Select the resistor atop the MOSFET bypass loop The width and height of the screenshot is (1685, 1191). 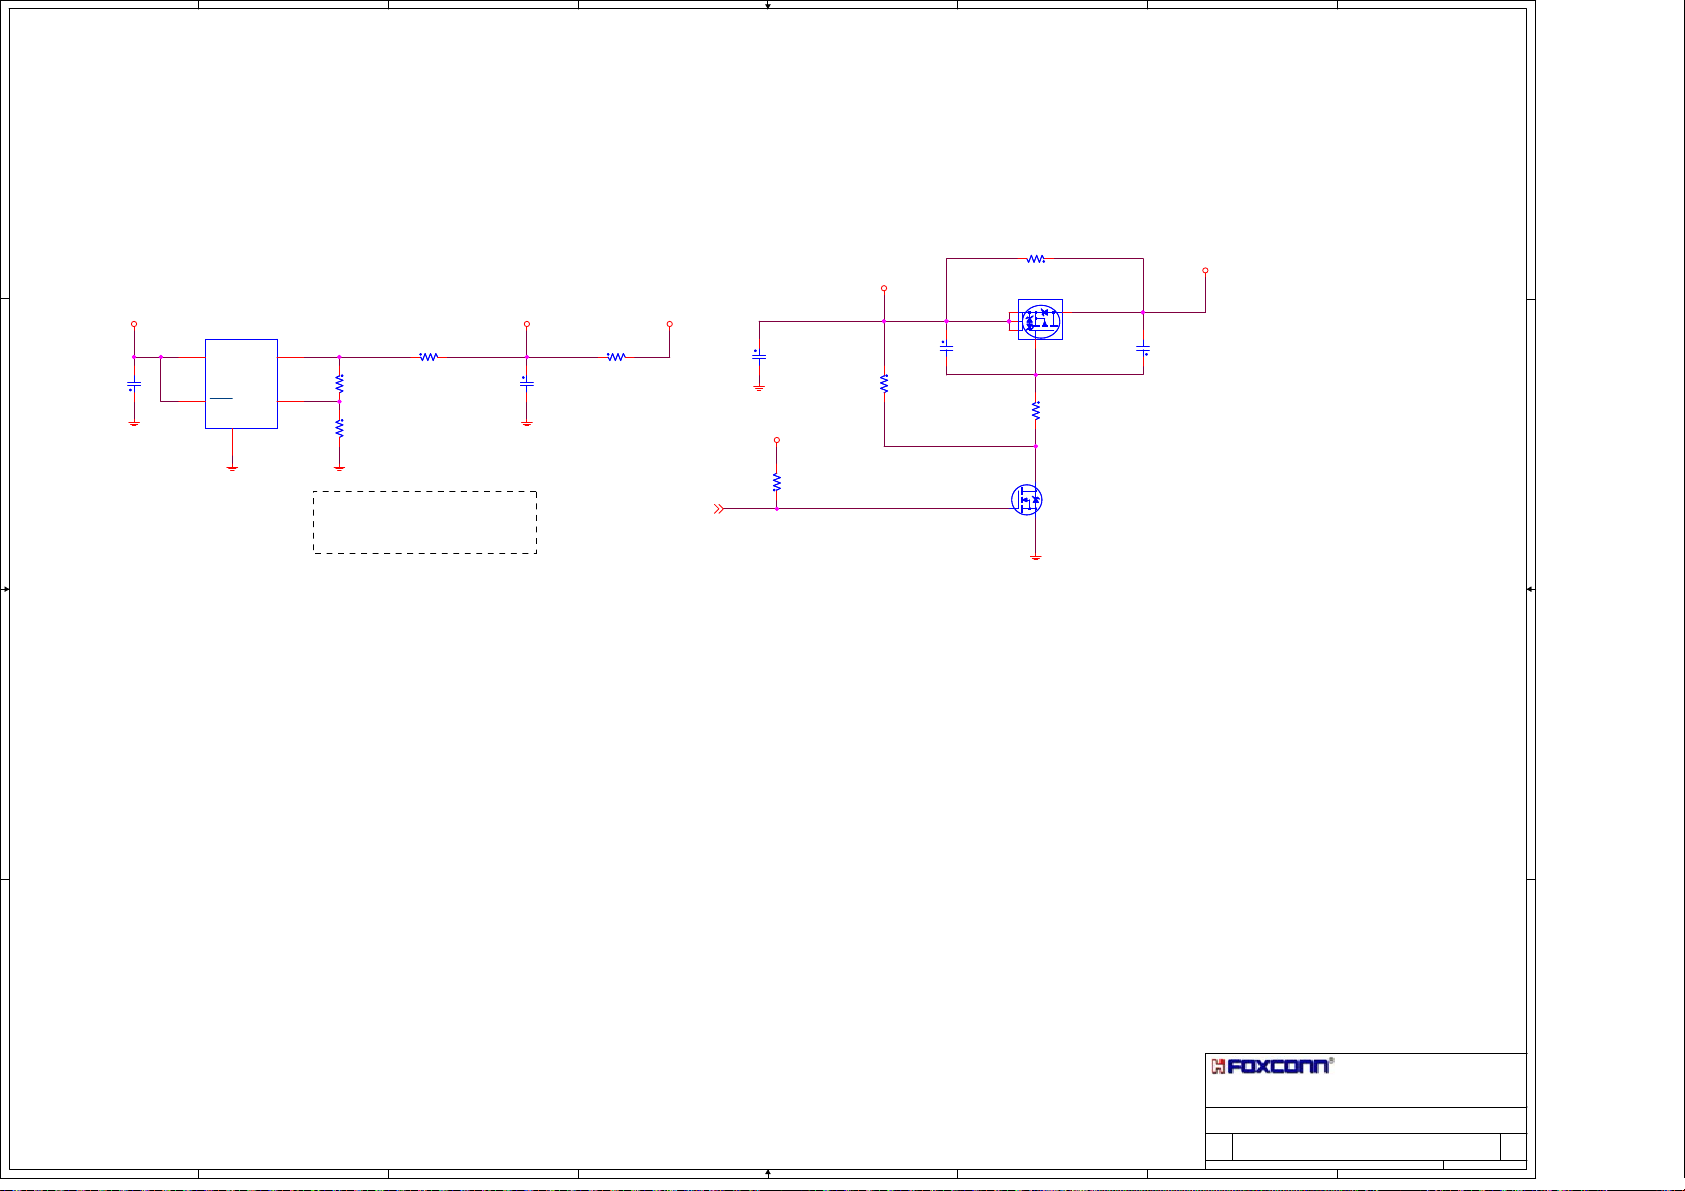(1036, 259)
